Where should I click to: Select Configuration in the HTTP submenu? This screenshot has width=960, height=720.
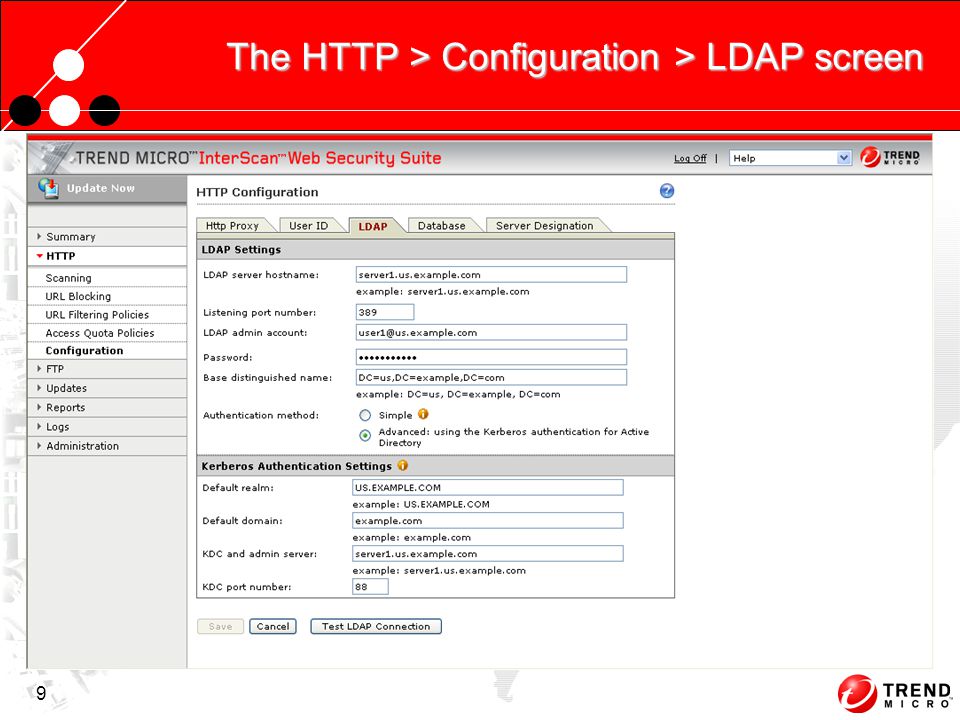(x=84, y=351)
